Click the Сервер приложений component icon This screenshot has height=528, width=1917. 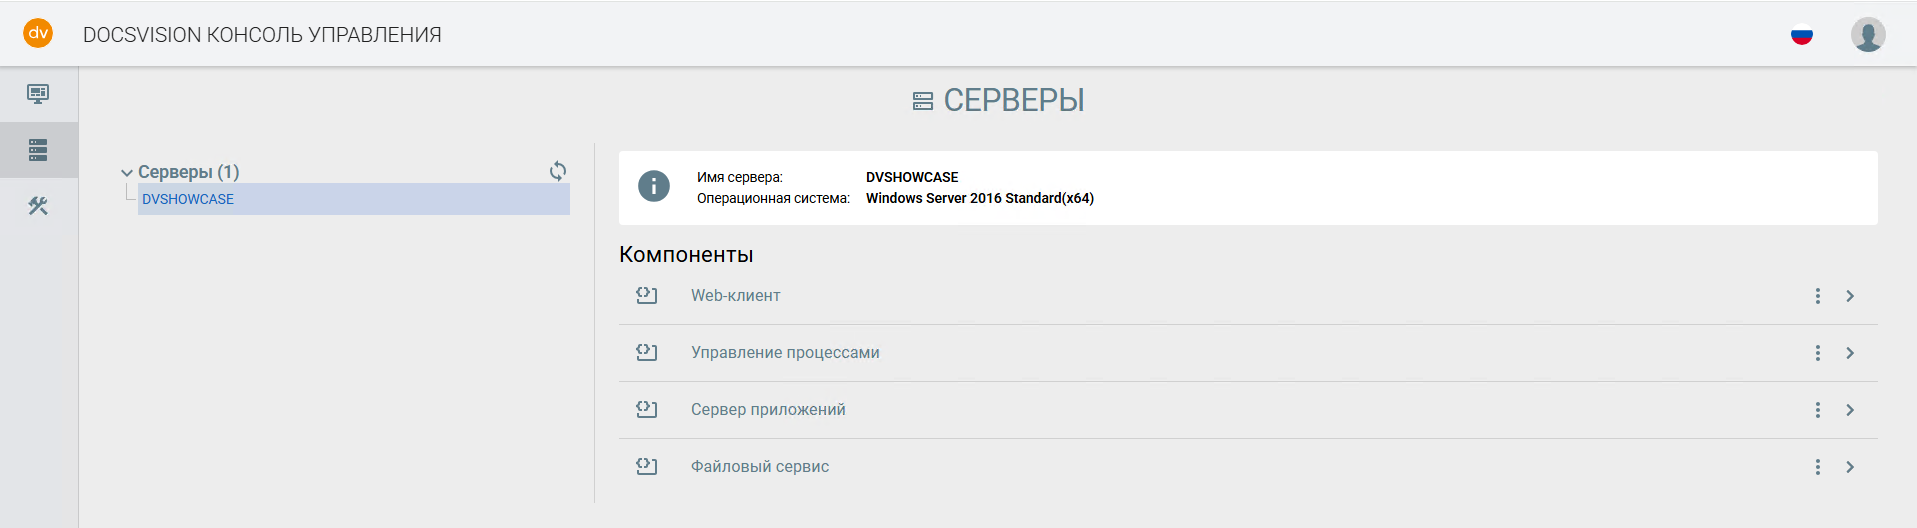click(647, 409)
